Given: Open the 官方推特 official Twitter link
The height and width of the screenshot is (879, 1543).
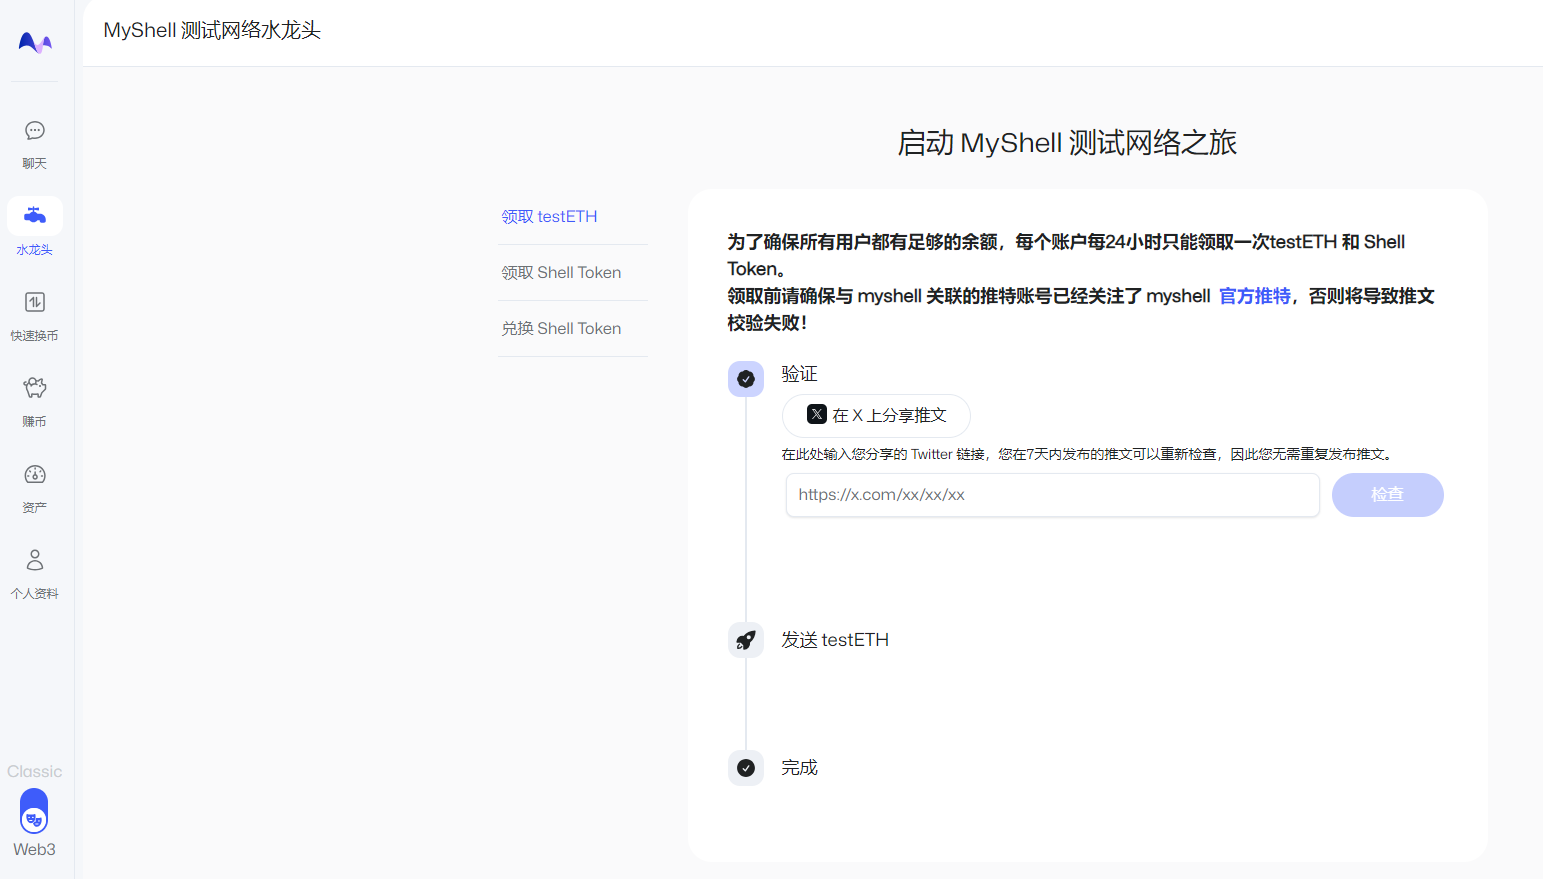Looking at the screenshot, I should click(x=1253, y=296).
